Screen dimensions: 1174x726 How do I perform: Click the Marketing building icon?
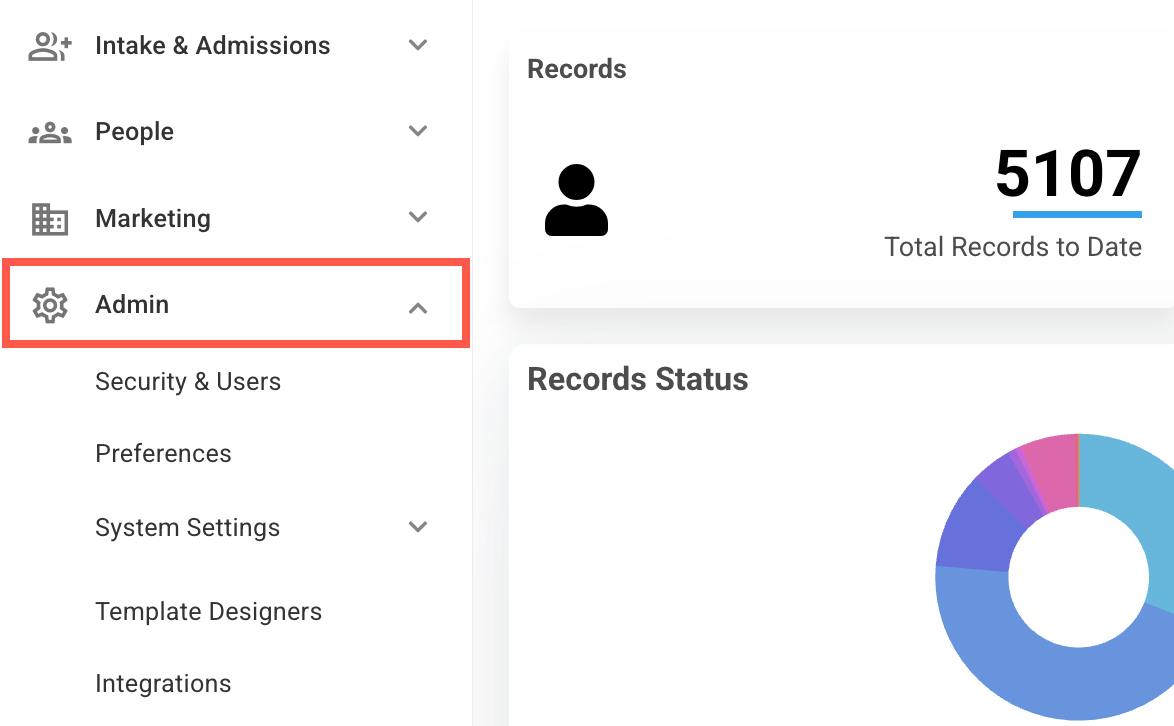[x=49, y=219]
